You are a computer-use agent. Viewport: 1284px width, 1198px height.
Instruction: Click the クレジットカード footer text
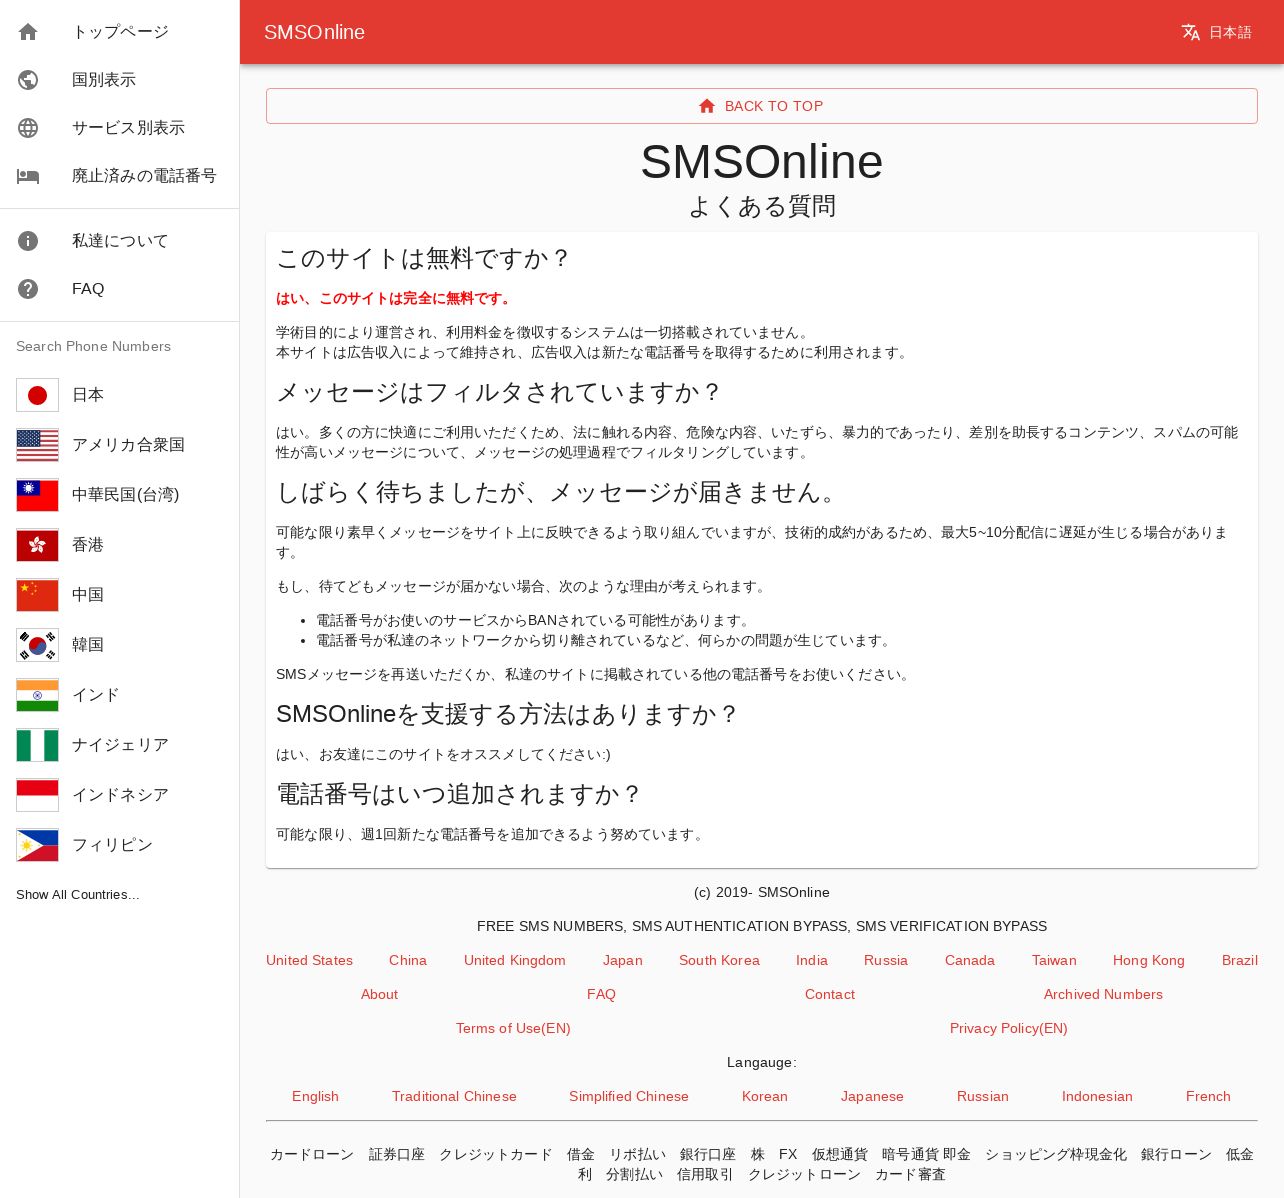[x=496, y=1154]
